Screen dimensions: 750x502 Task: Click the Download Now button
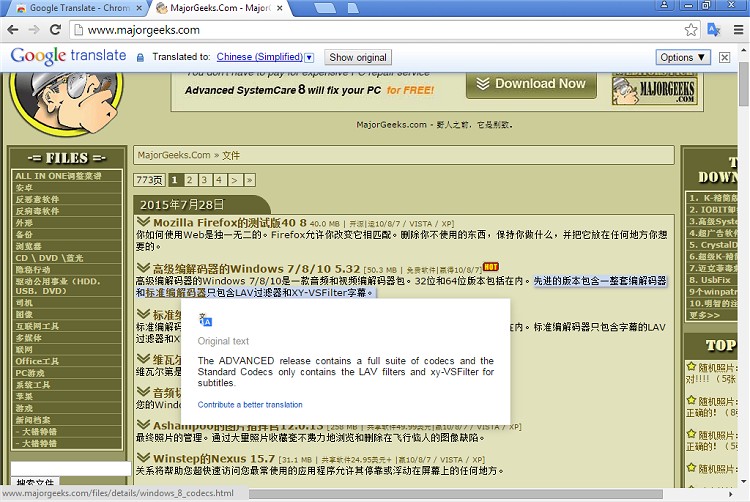531,84
